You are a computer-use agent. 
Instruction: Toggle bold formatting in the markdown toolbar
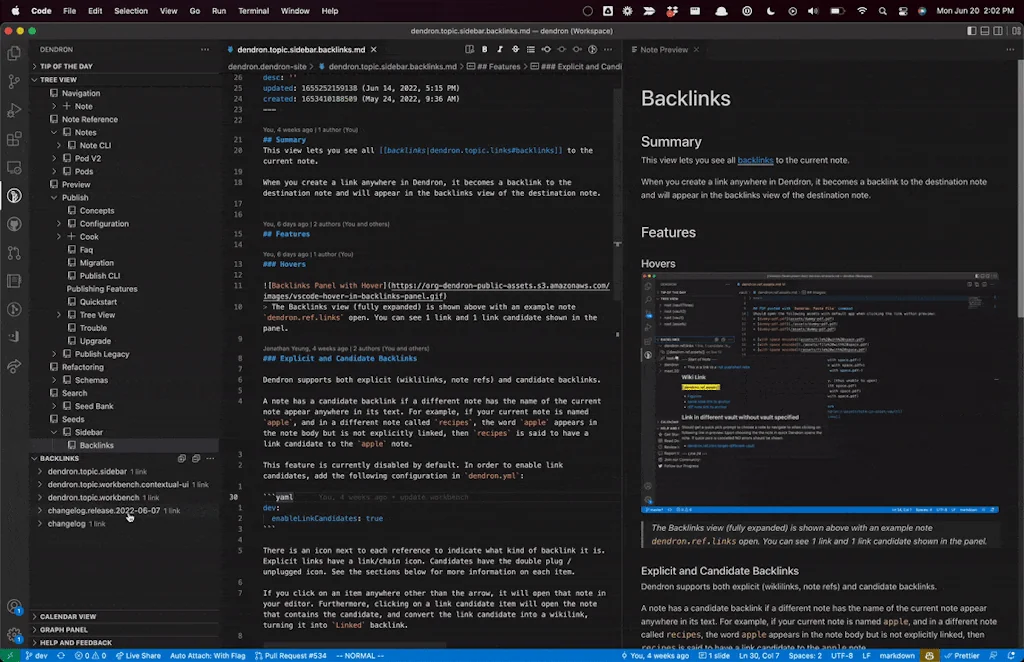coord(484,48)
